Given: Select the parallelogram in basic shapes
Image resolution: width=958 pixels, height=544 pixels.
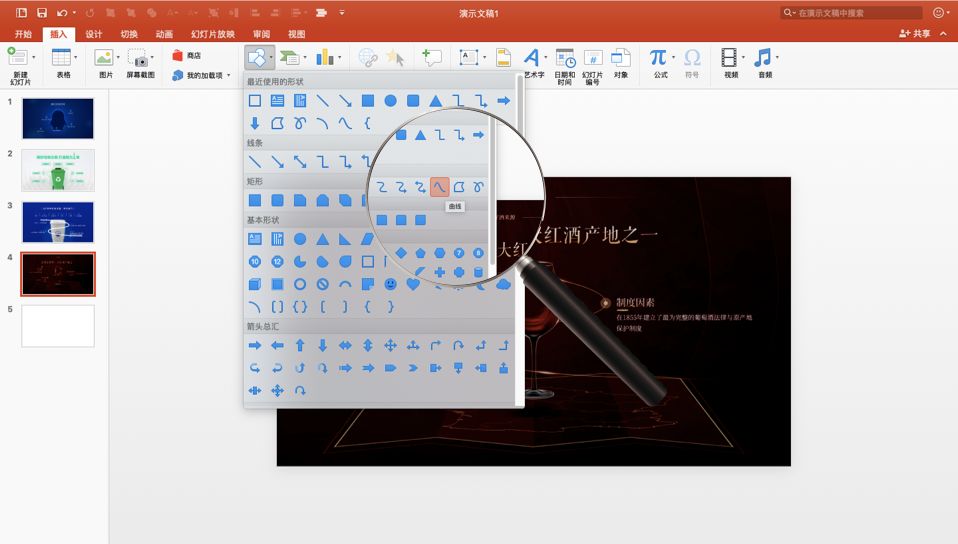Looking at the screenshot, I should coord(367,238).
